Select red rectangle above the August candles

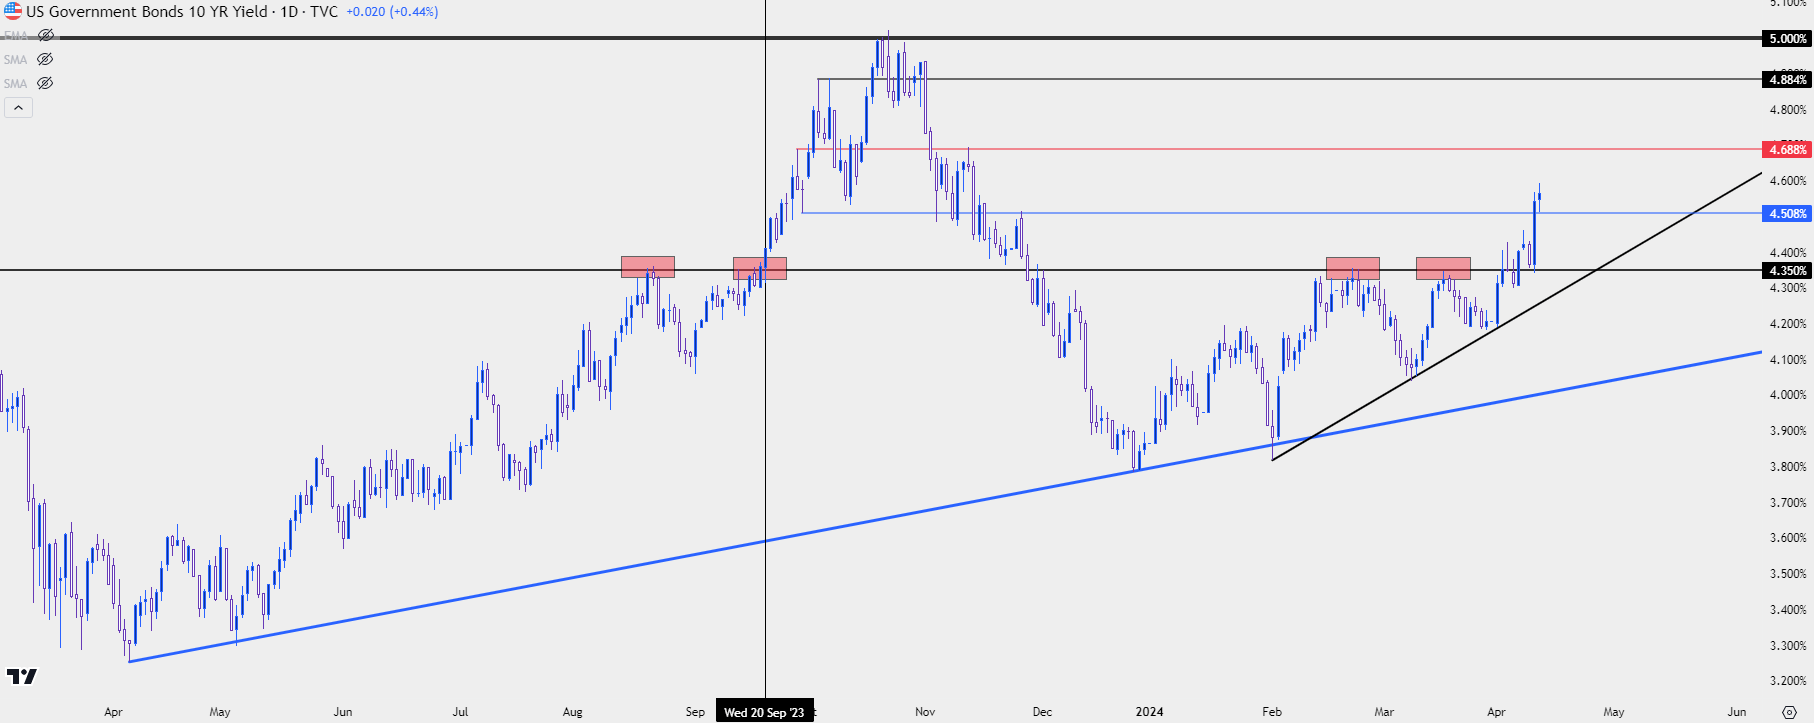tap(648, 267)
